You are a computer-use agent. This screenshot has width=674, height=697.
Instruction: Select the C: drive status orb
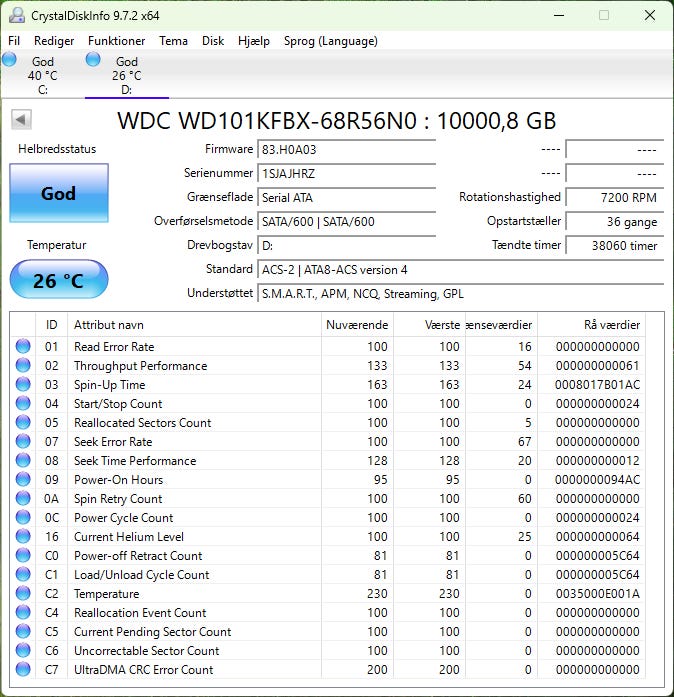10,60
